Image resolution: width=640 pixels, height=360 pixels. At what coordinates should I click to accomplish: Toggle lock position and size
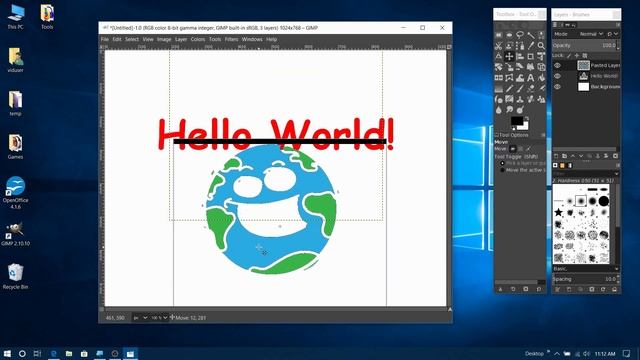pos(577,56)
